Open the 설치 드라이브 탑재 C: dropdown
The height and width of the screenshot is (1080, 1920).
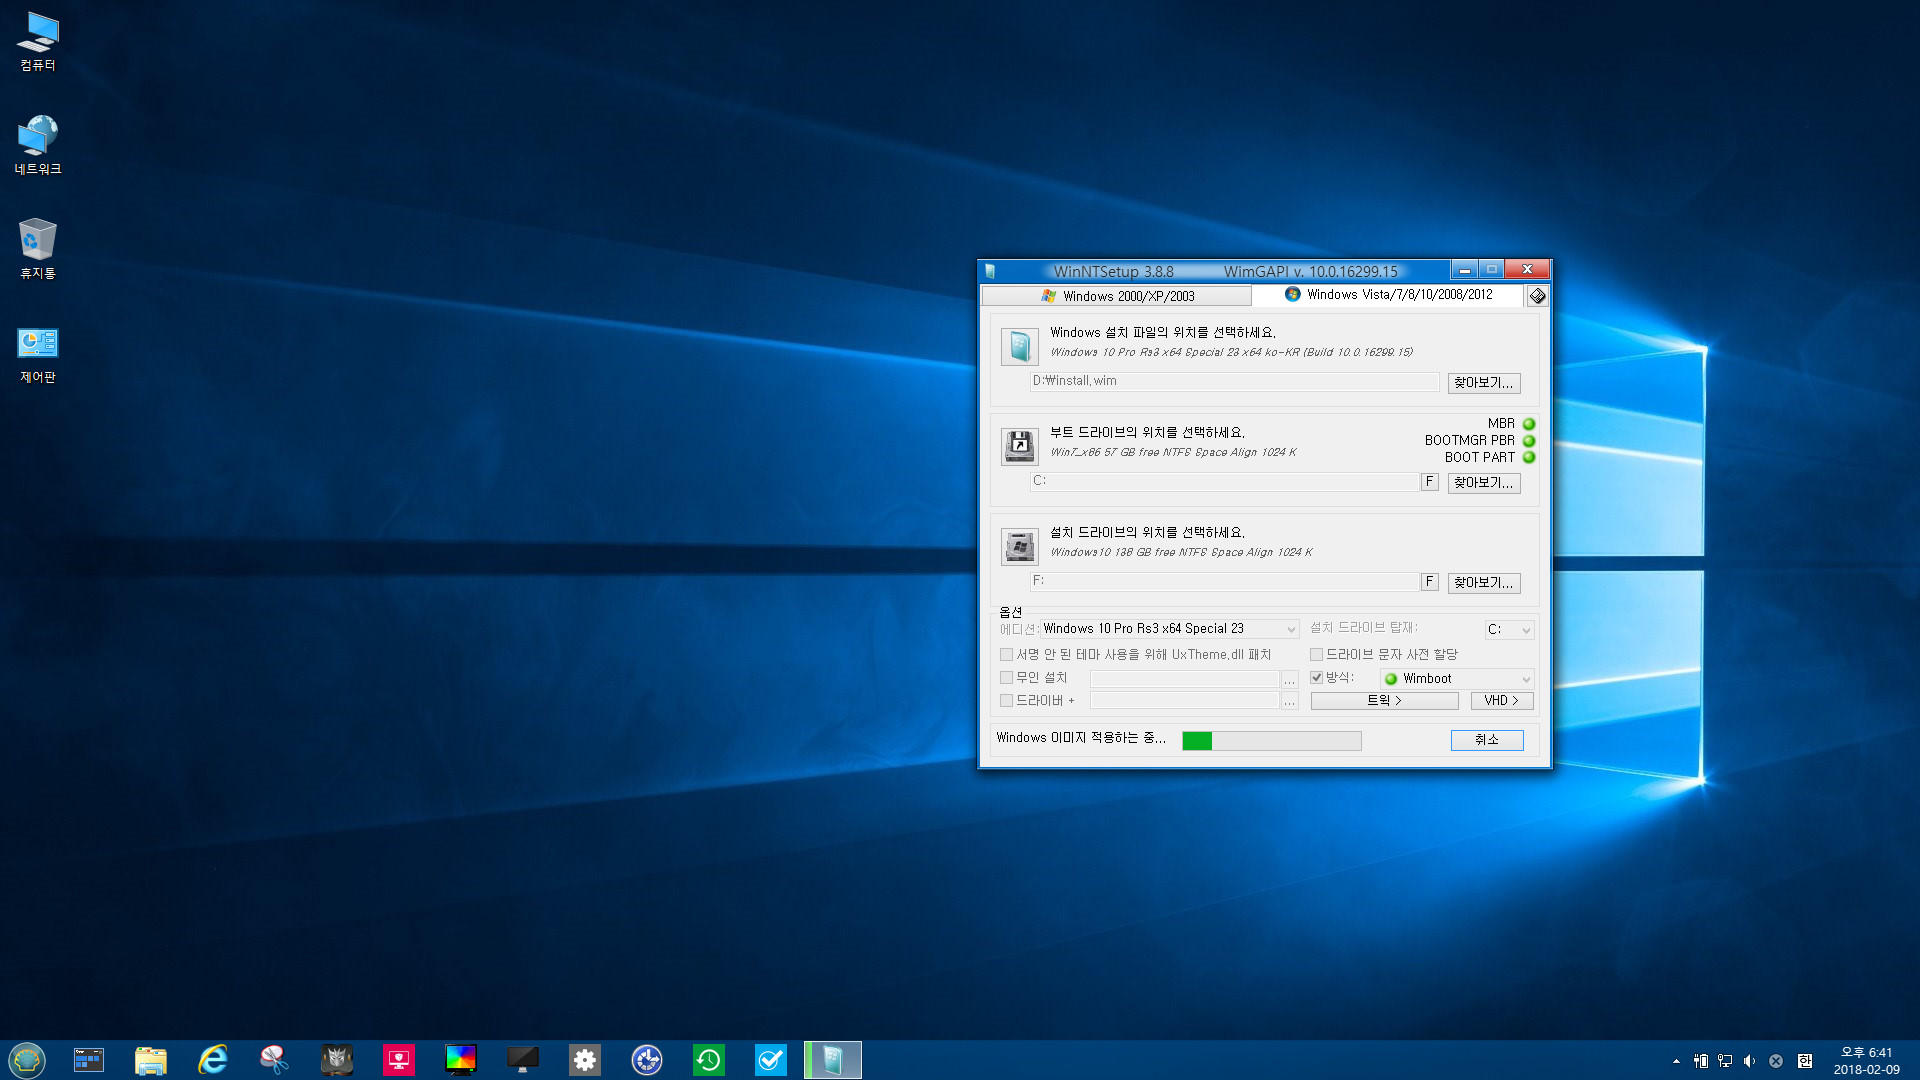pyautogui.click(x=1509, y=630)
